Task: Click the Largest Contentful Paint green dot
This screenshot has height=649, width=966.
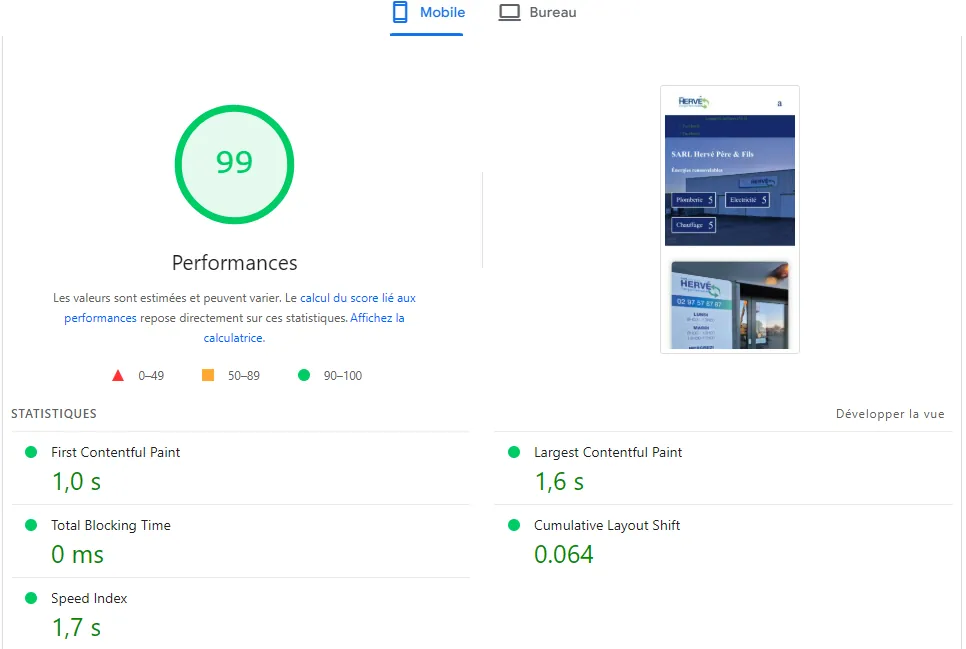Action: (x=514, y=452)
